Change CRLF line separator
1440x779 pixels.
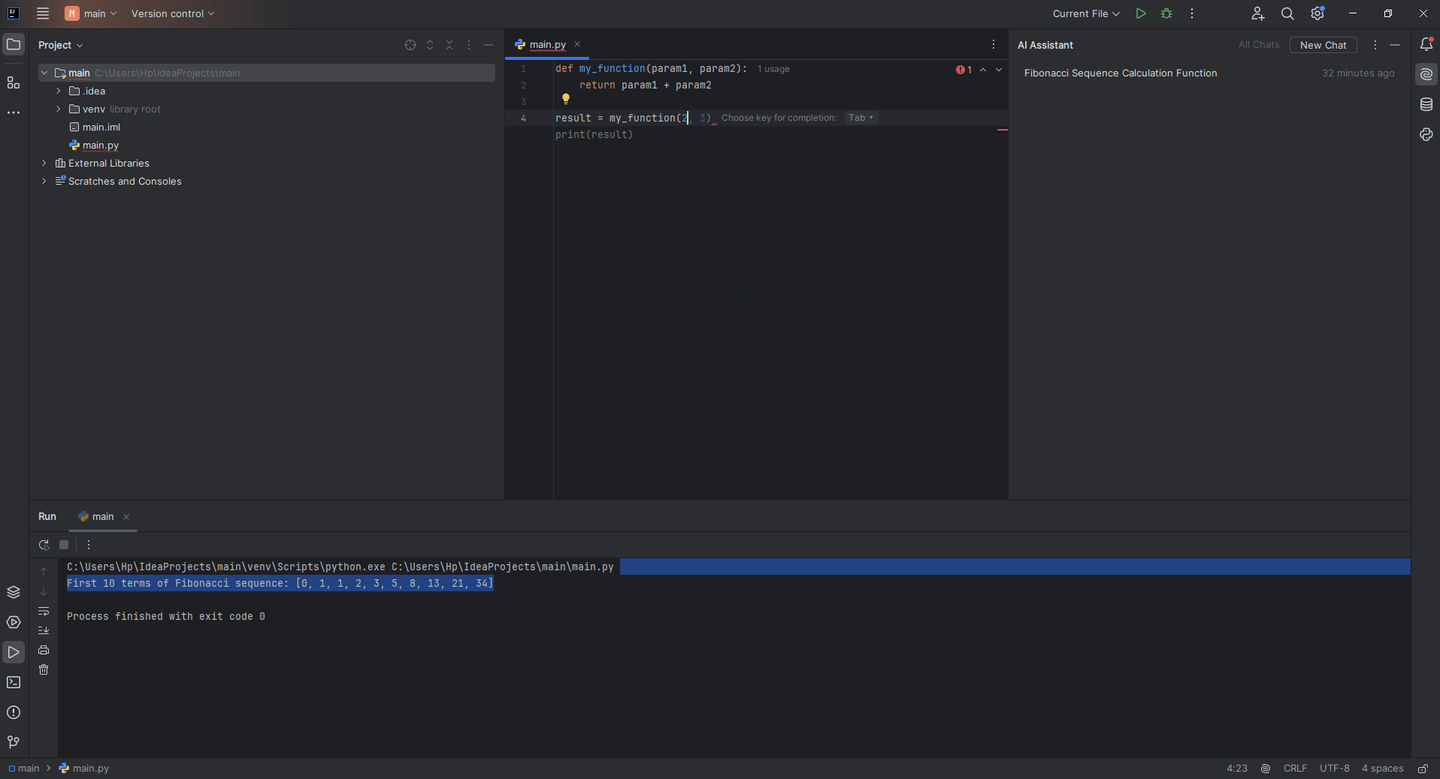click(x=1295, y=769)
